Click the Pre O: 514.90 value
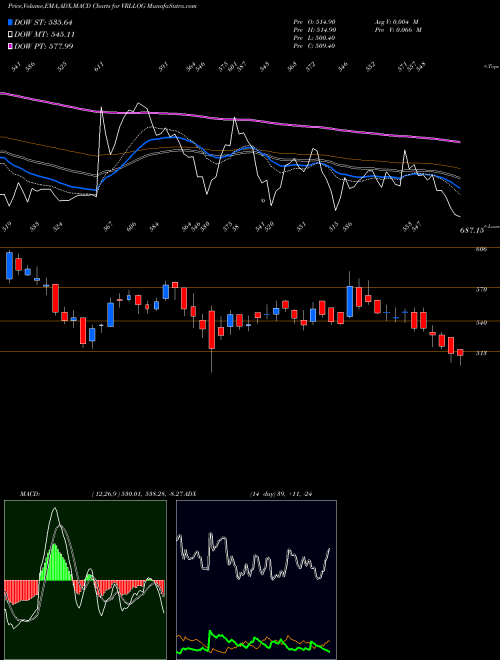Image resolution: width=500 pixels, height=660 pixels. [314, 22]
